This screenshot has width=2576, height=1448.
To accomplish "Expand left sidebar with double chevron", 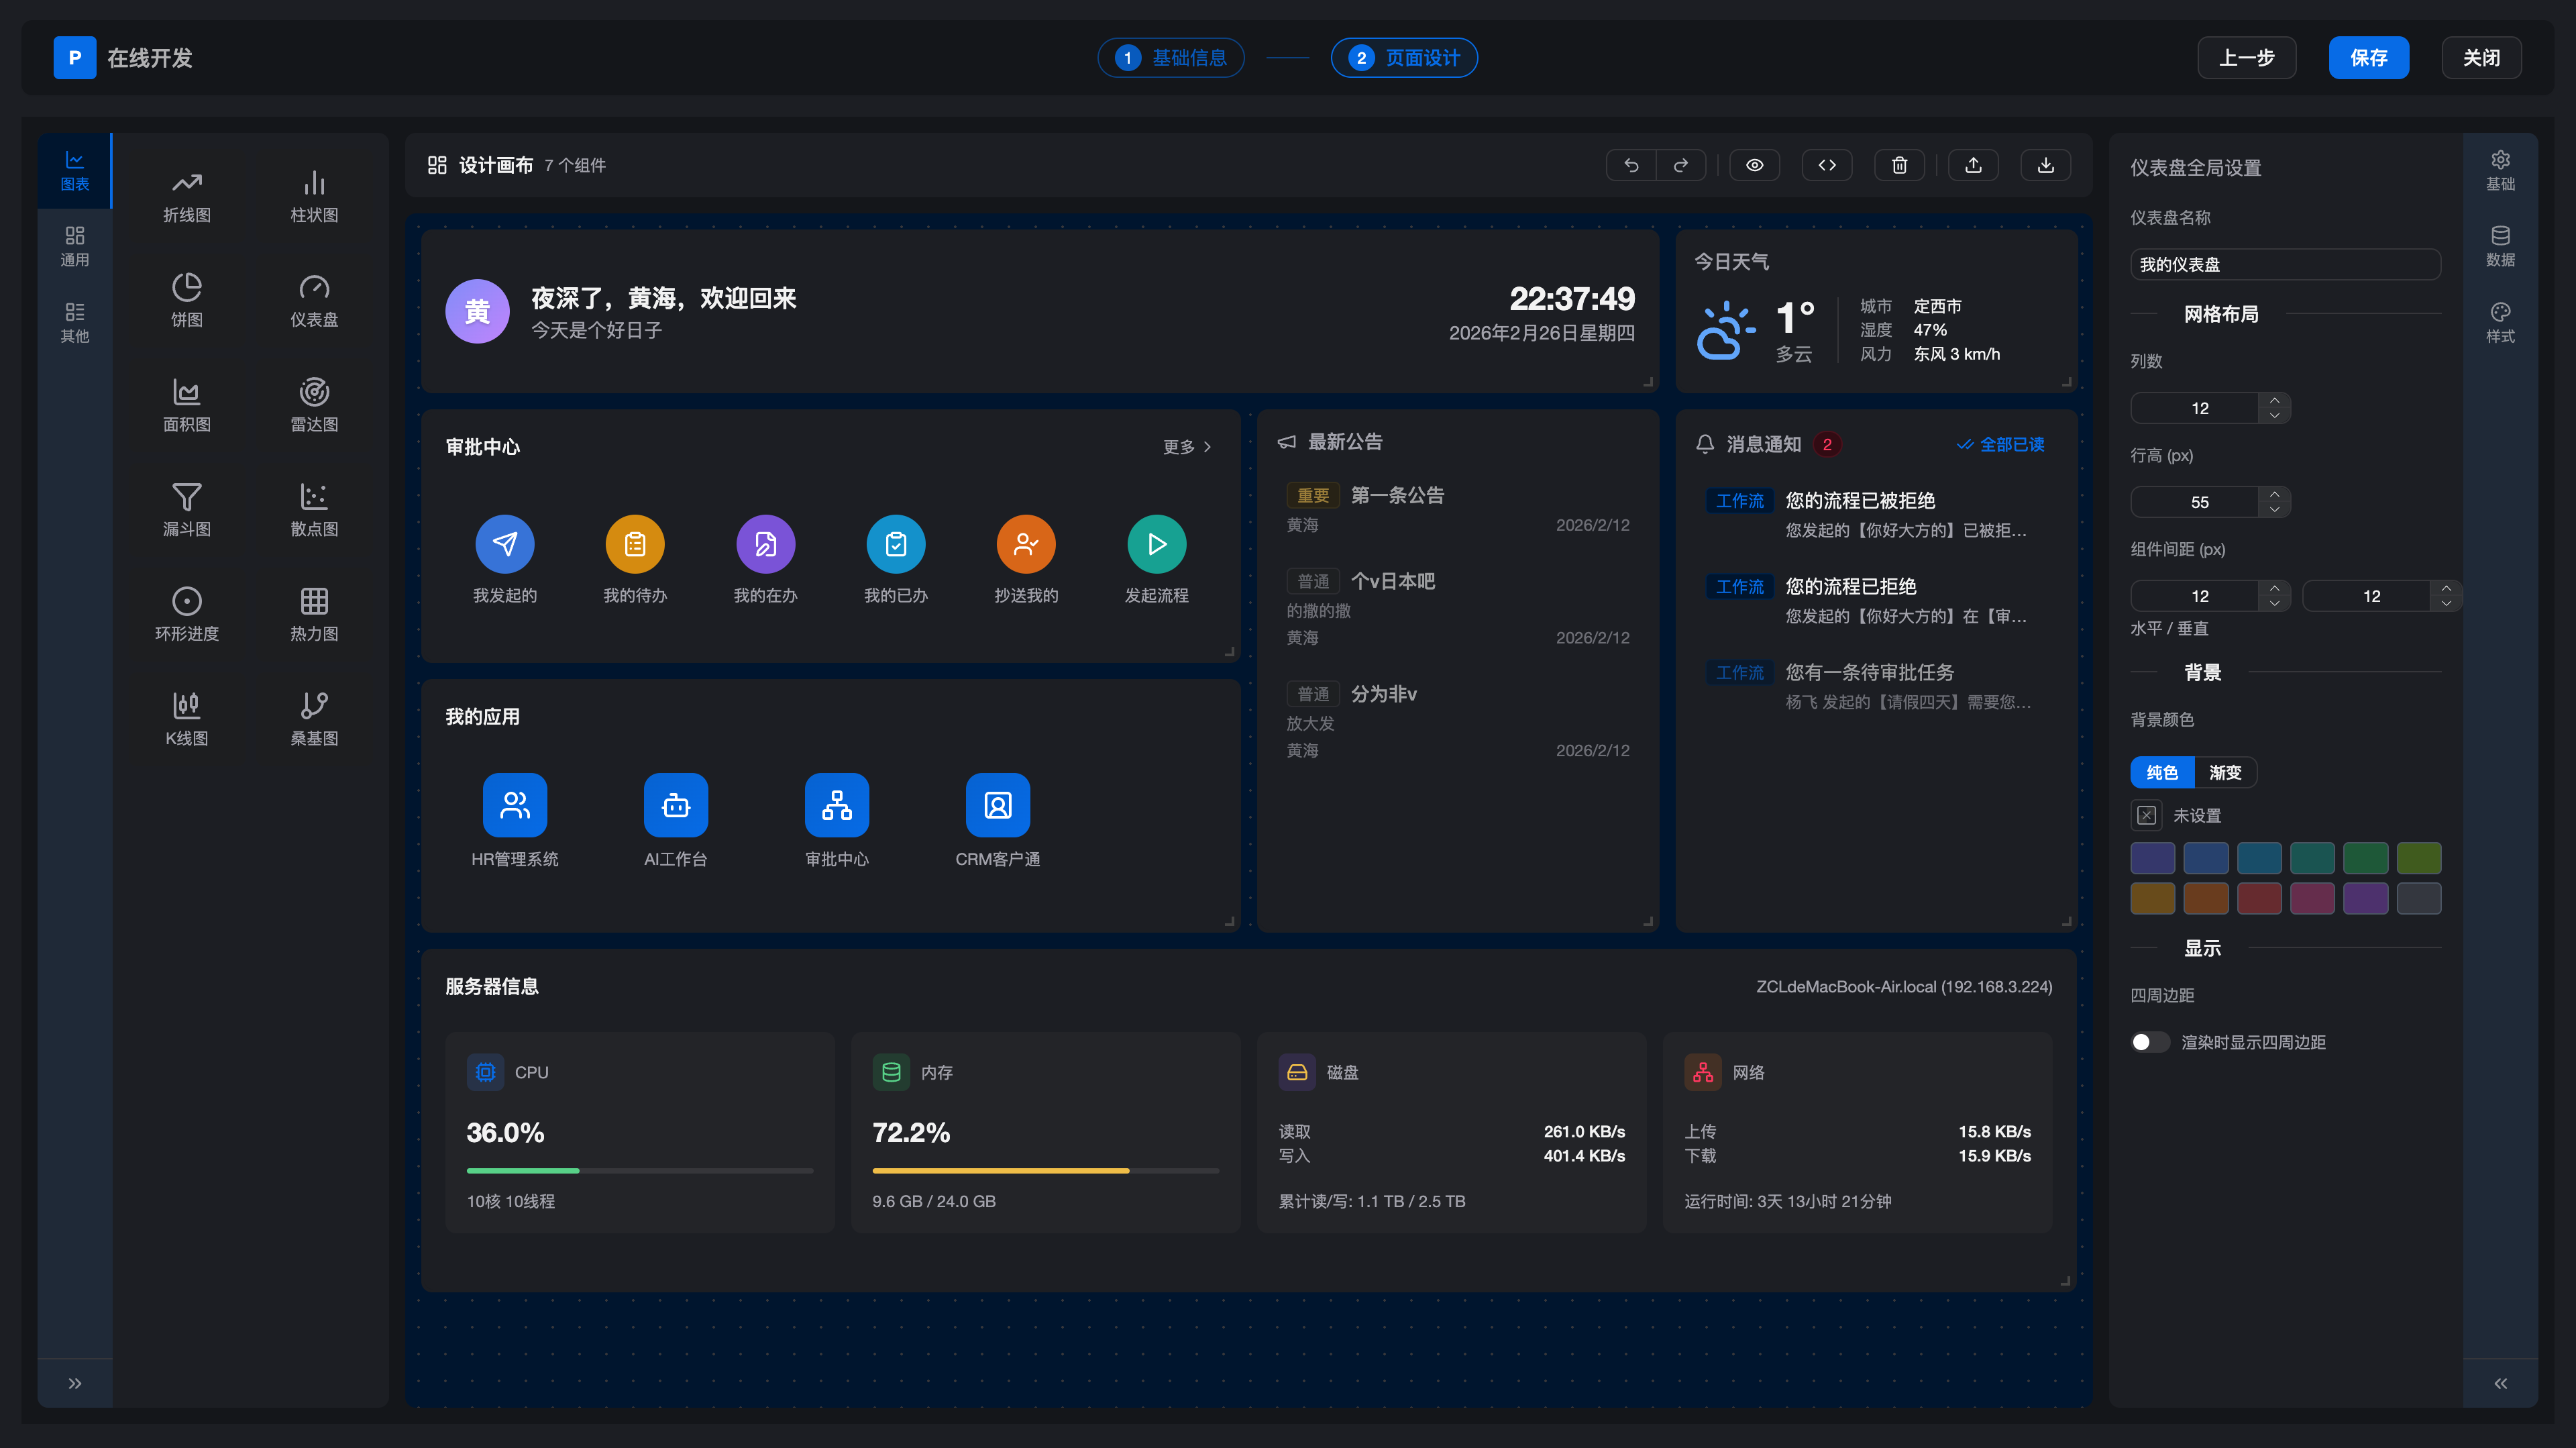I will 74,1383.
